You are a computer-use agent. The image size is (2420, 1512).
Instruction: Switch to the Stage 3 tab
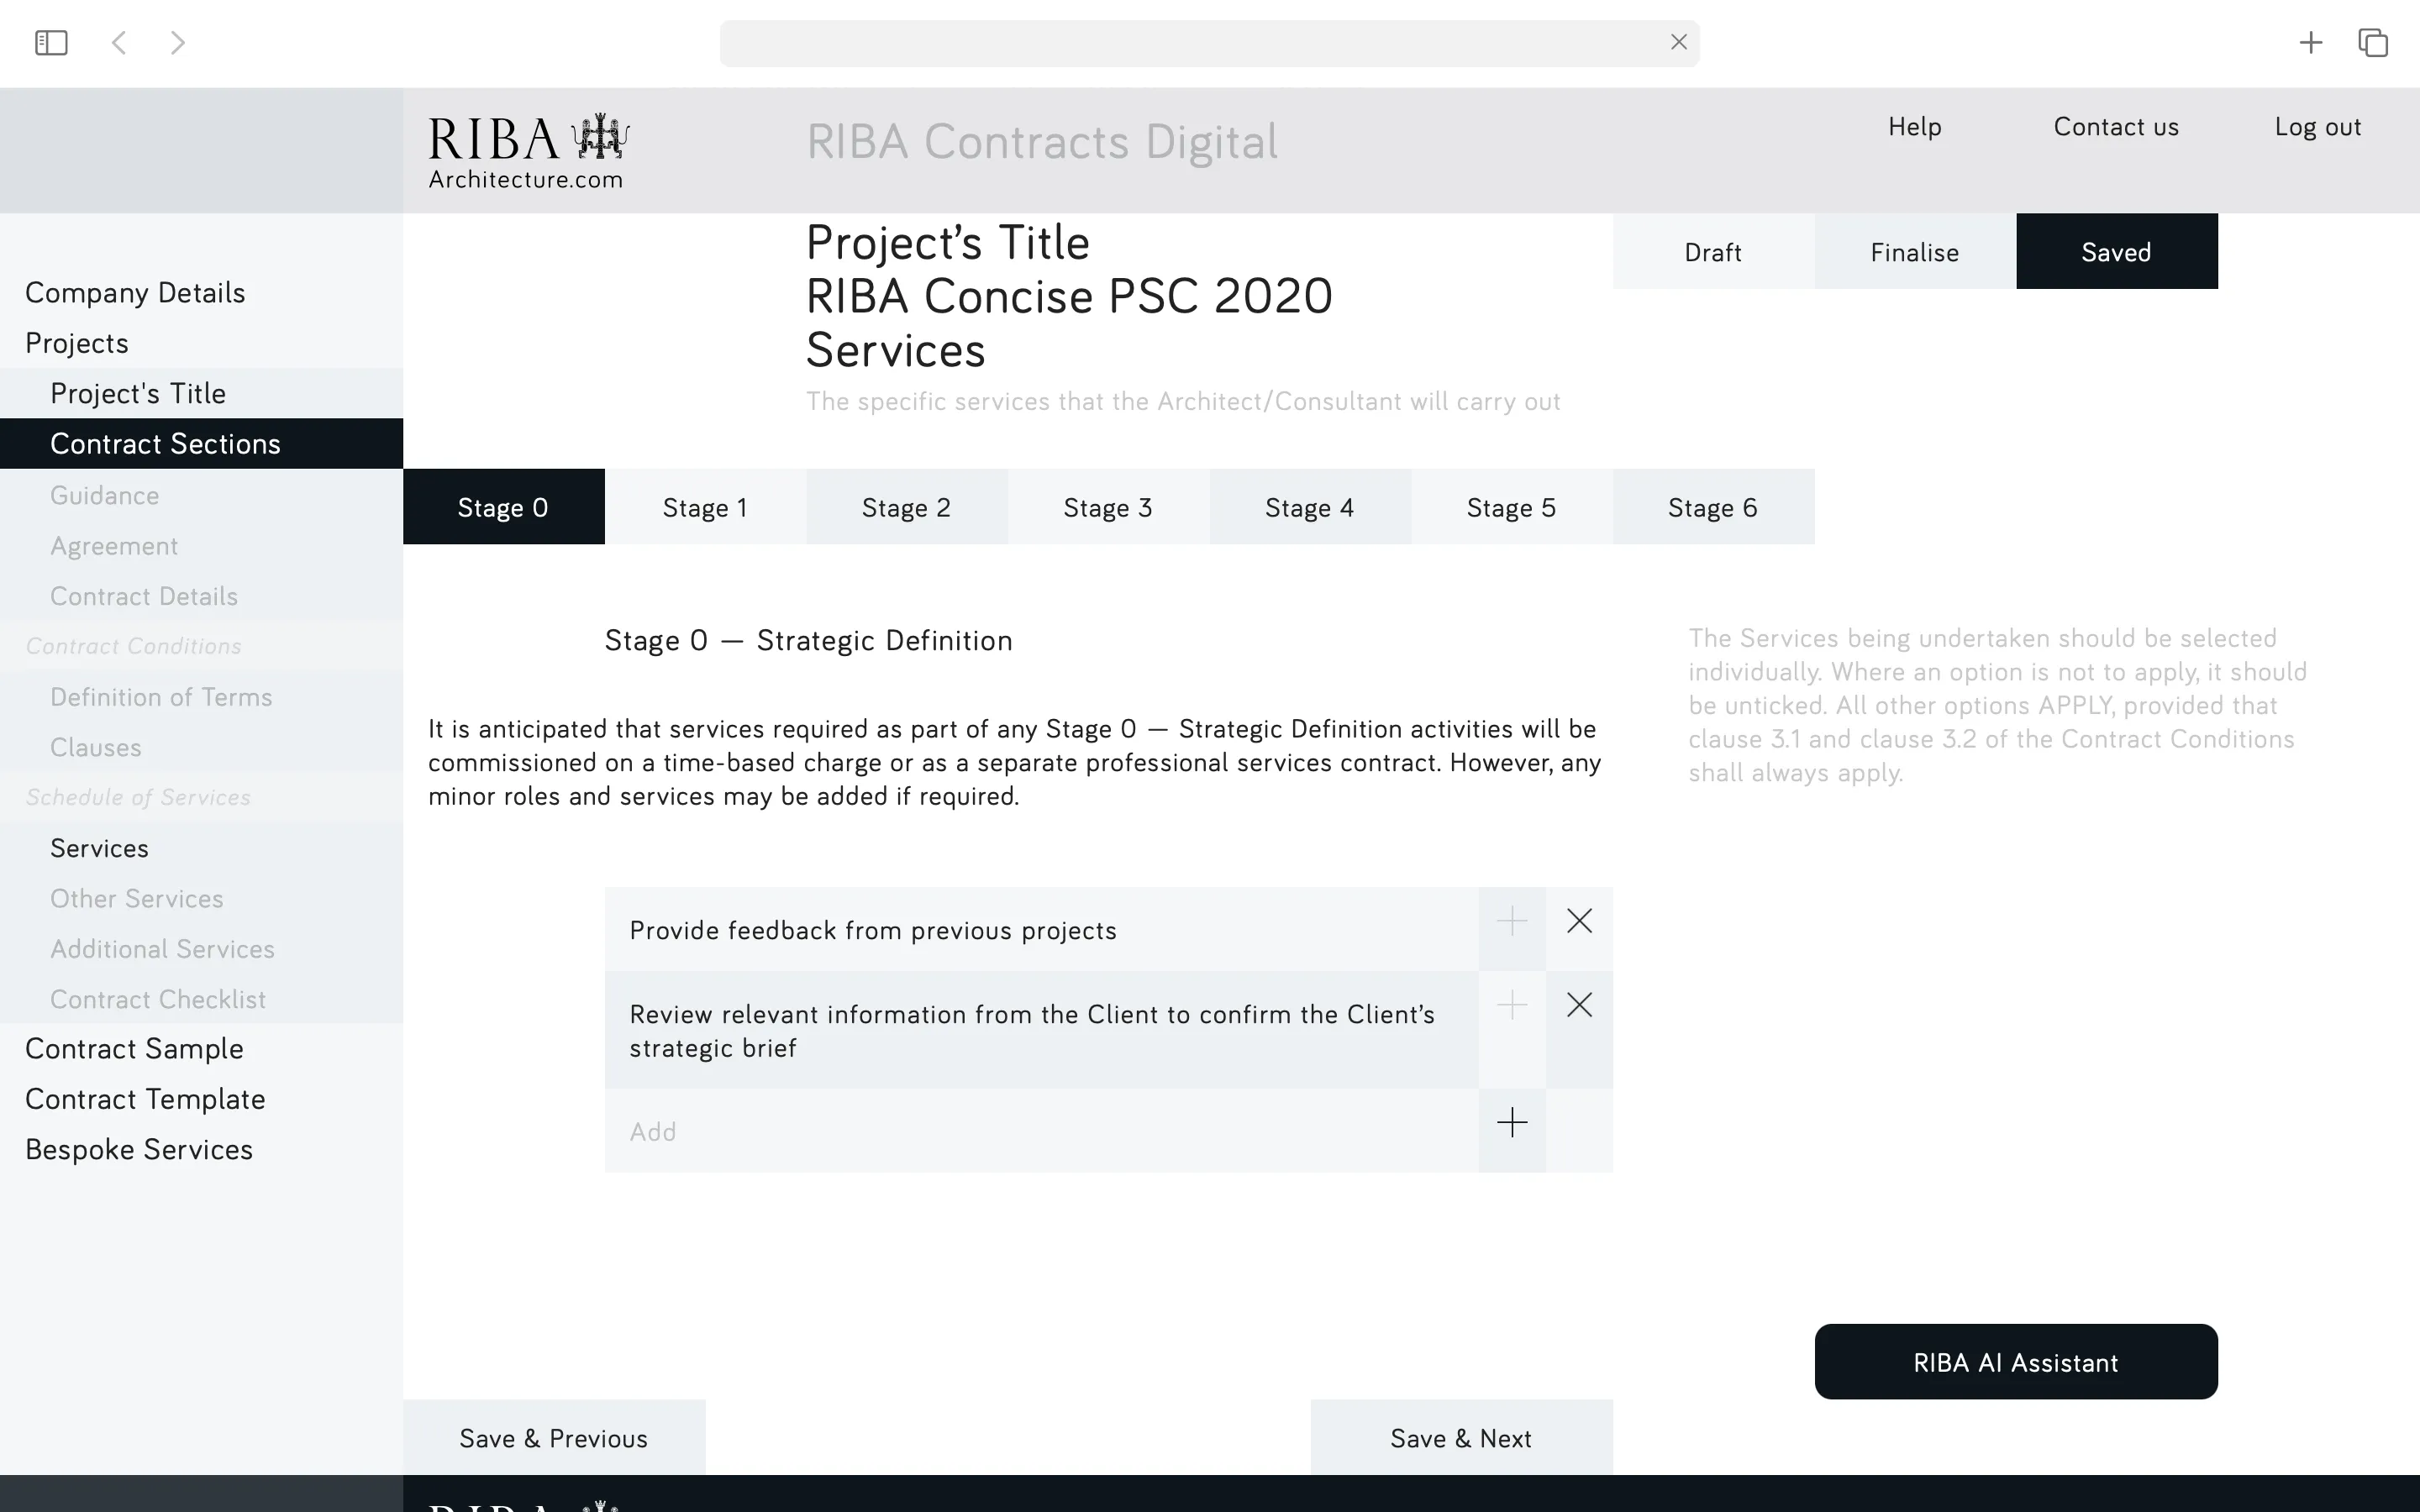click(x=1108, y=507)
